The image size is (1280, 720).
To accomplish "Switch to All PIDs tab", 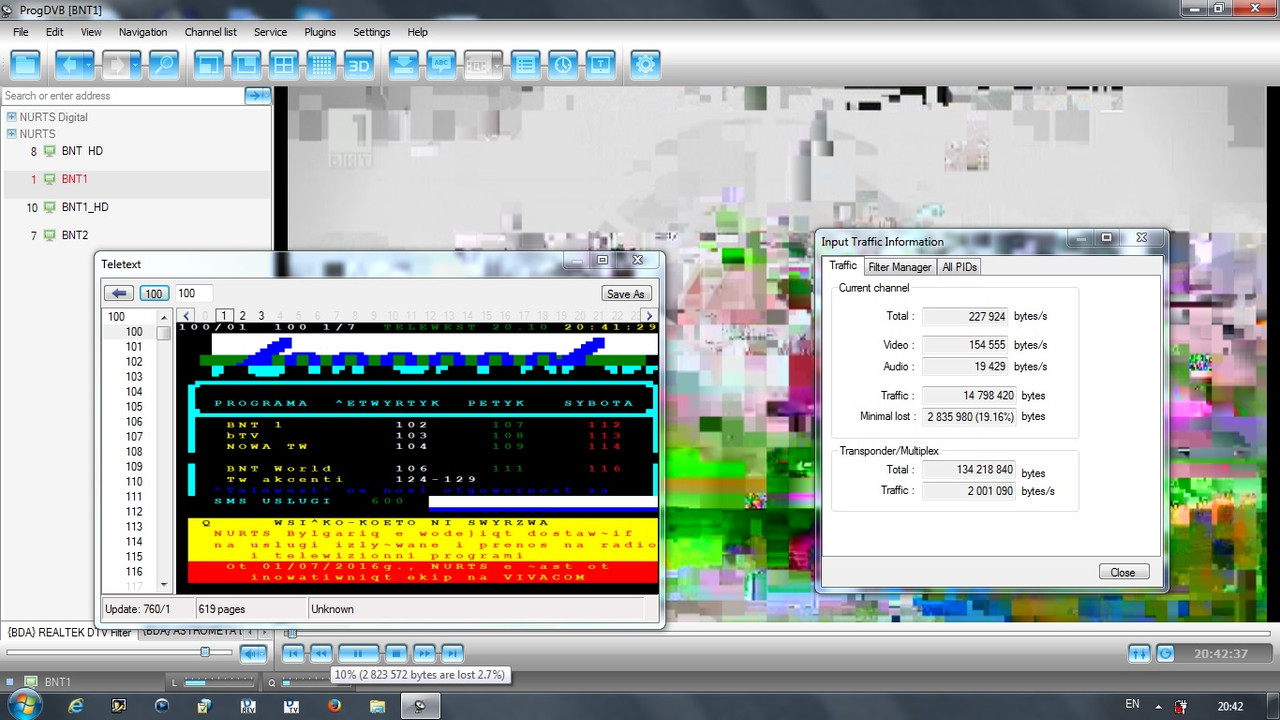I will pos(959,267).
